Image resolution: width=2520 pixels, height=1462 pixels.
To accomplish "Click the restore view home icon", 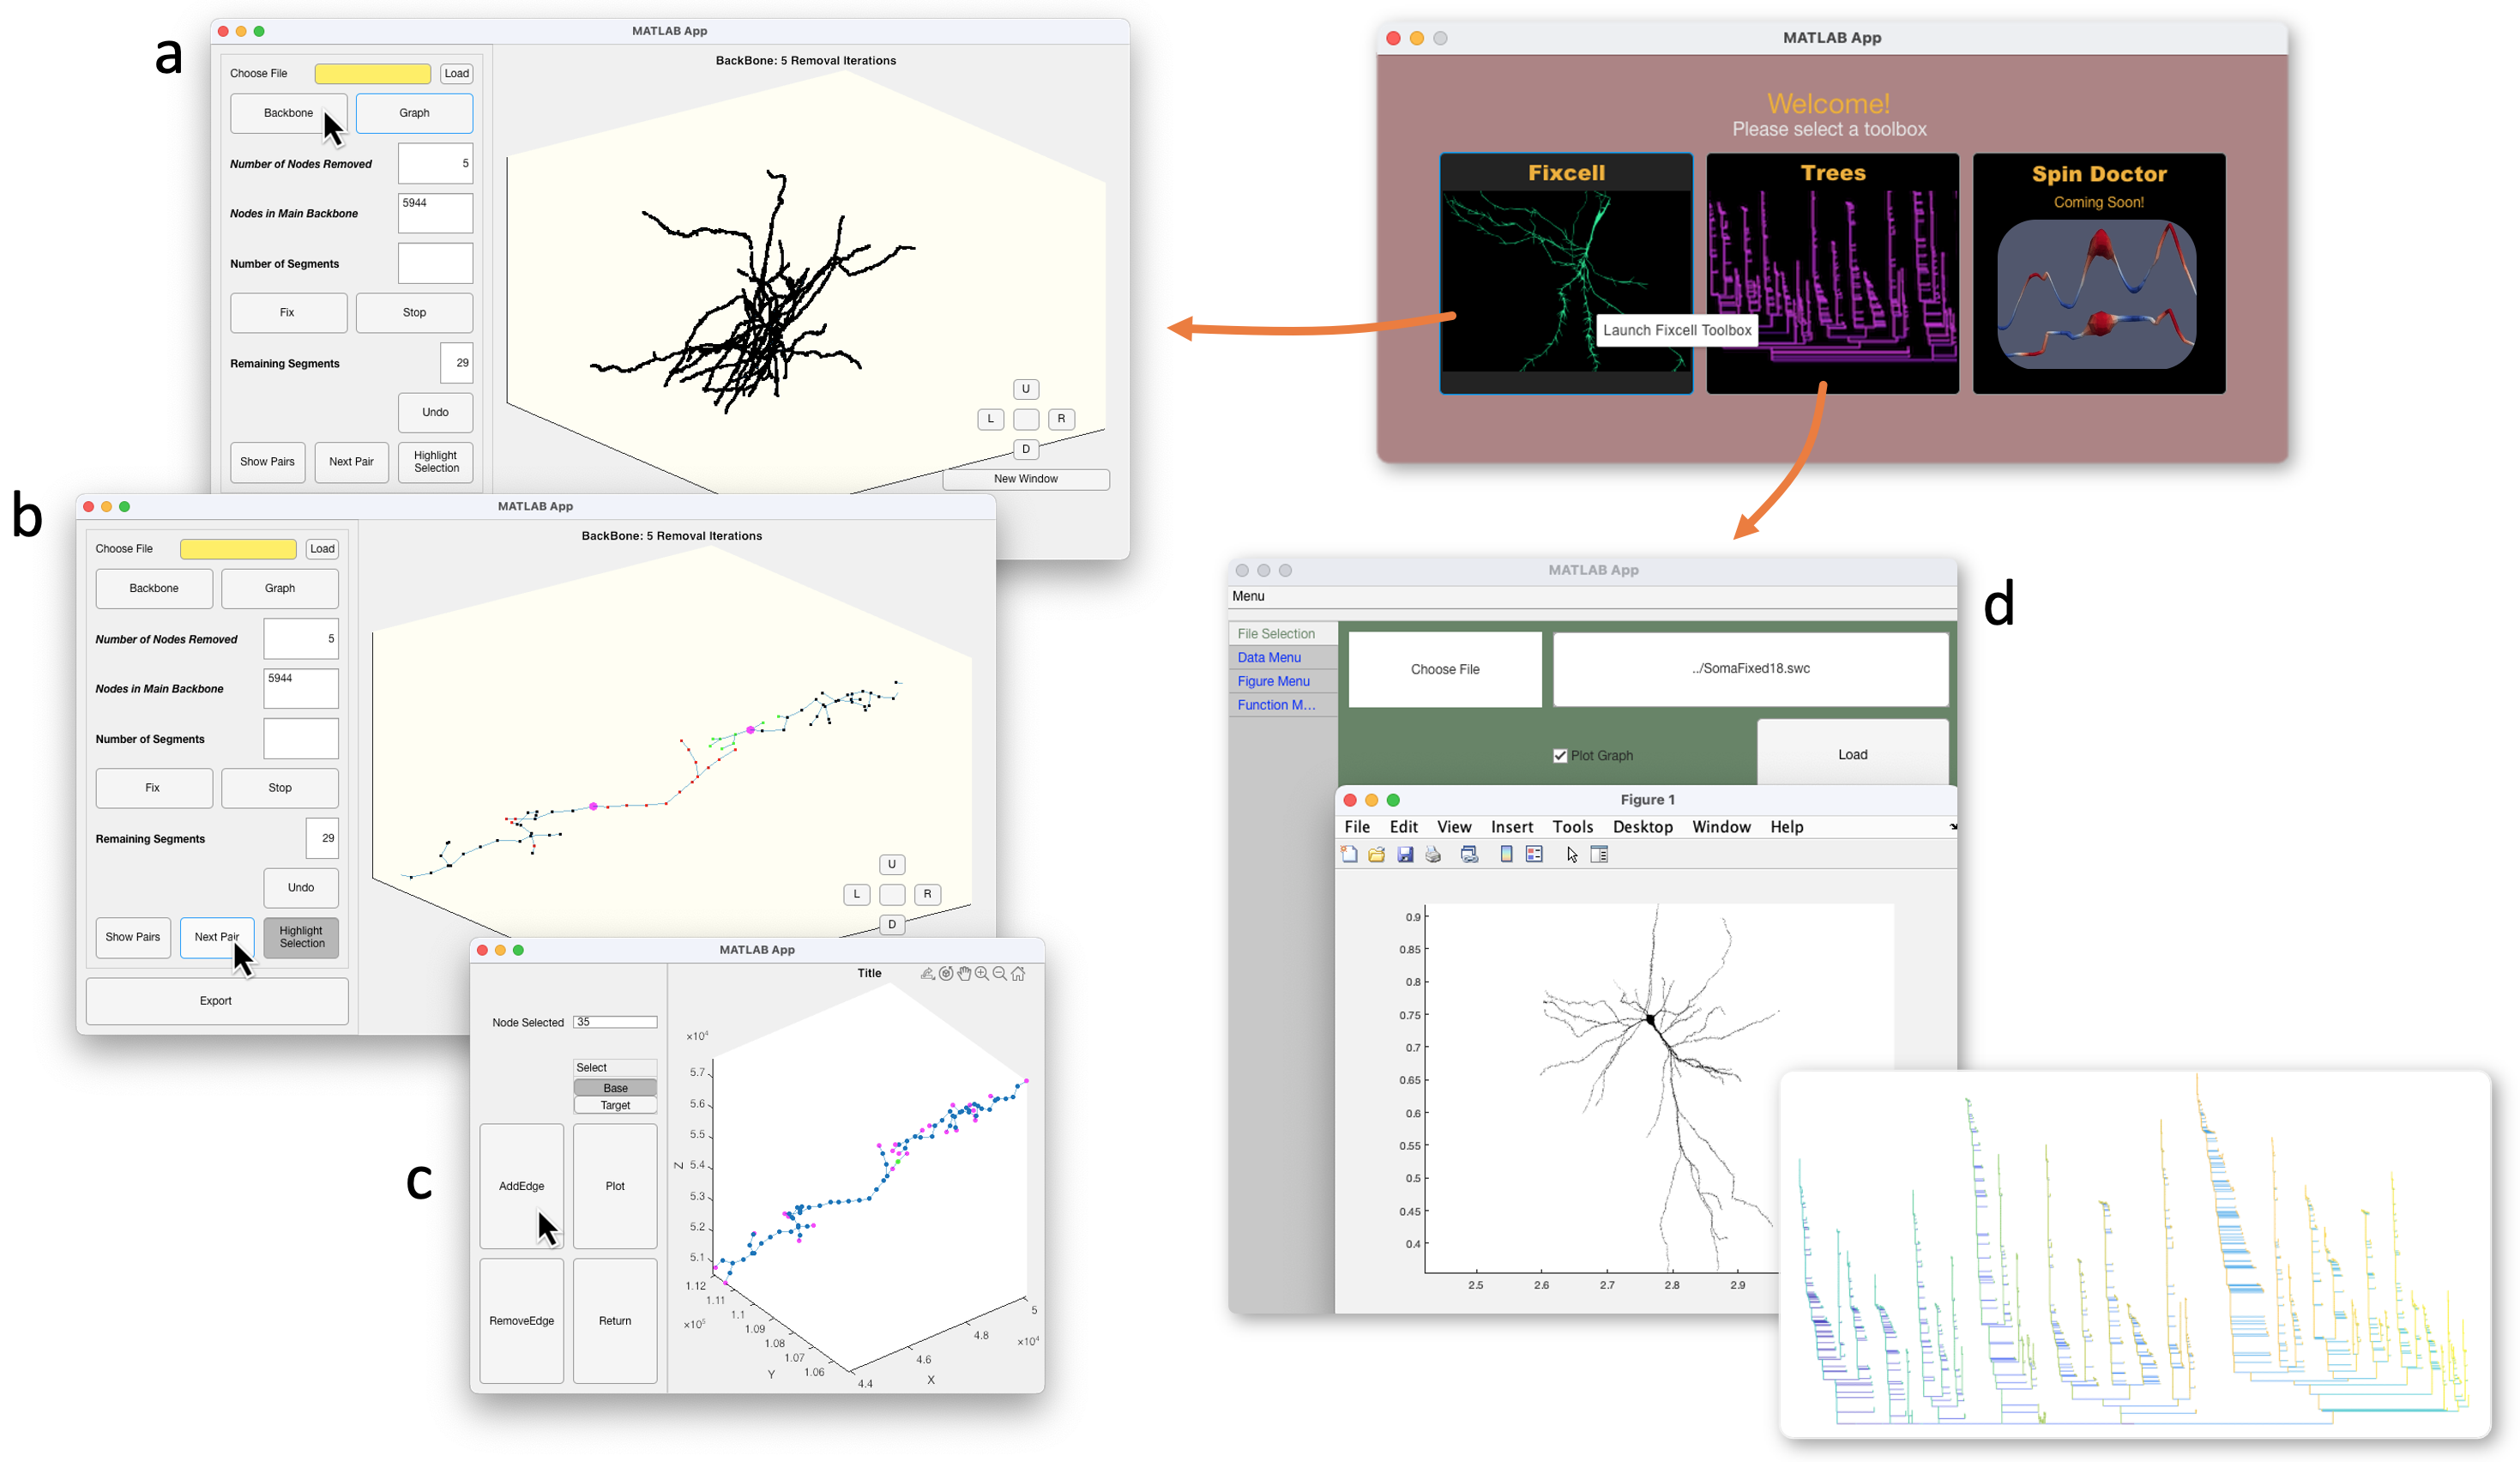I will (x=1018, y=973).
